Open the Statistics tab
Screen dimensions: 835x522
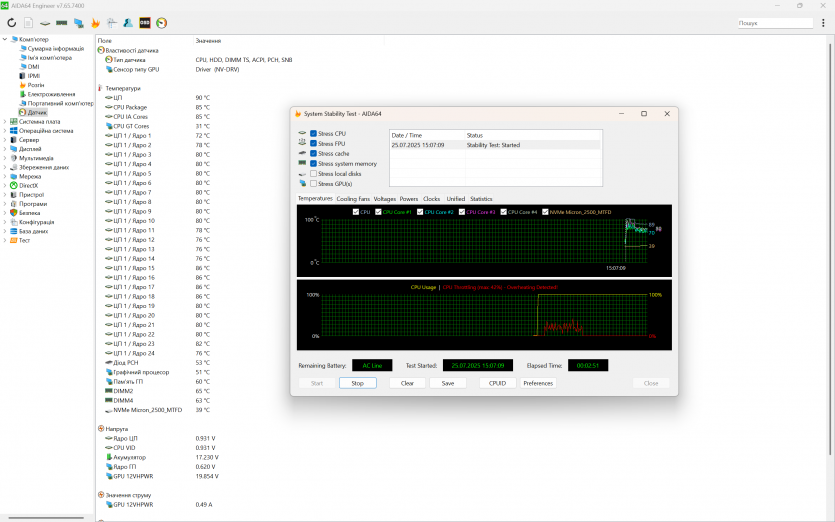pyautogui.click(x=481, y=199)
